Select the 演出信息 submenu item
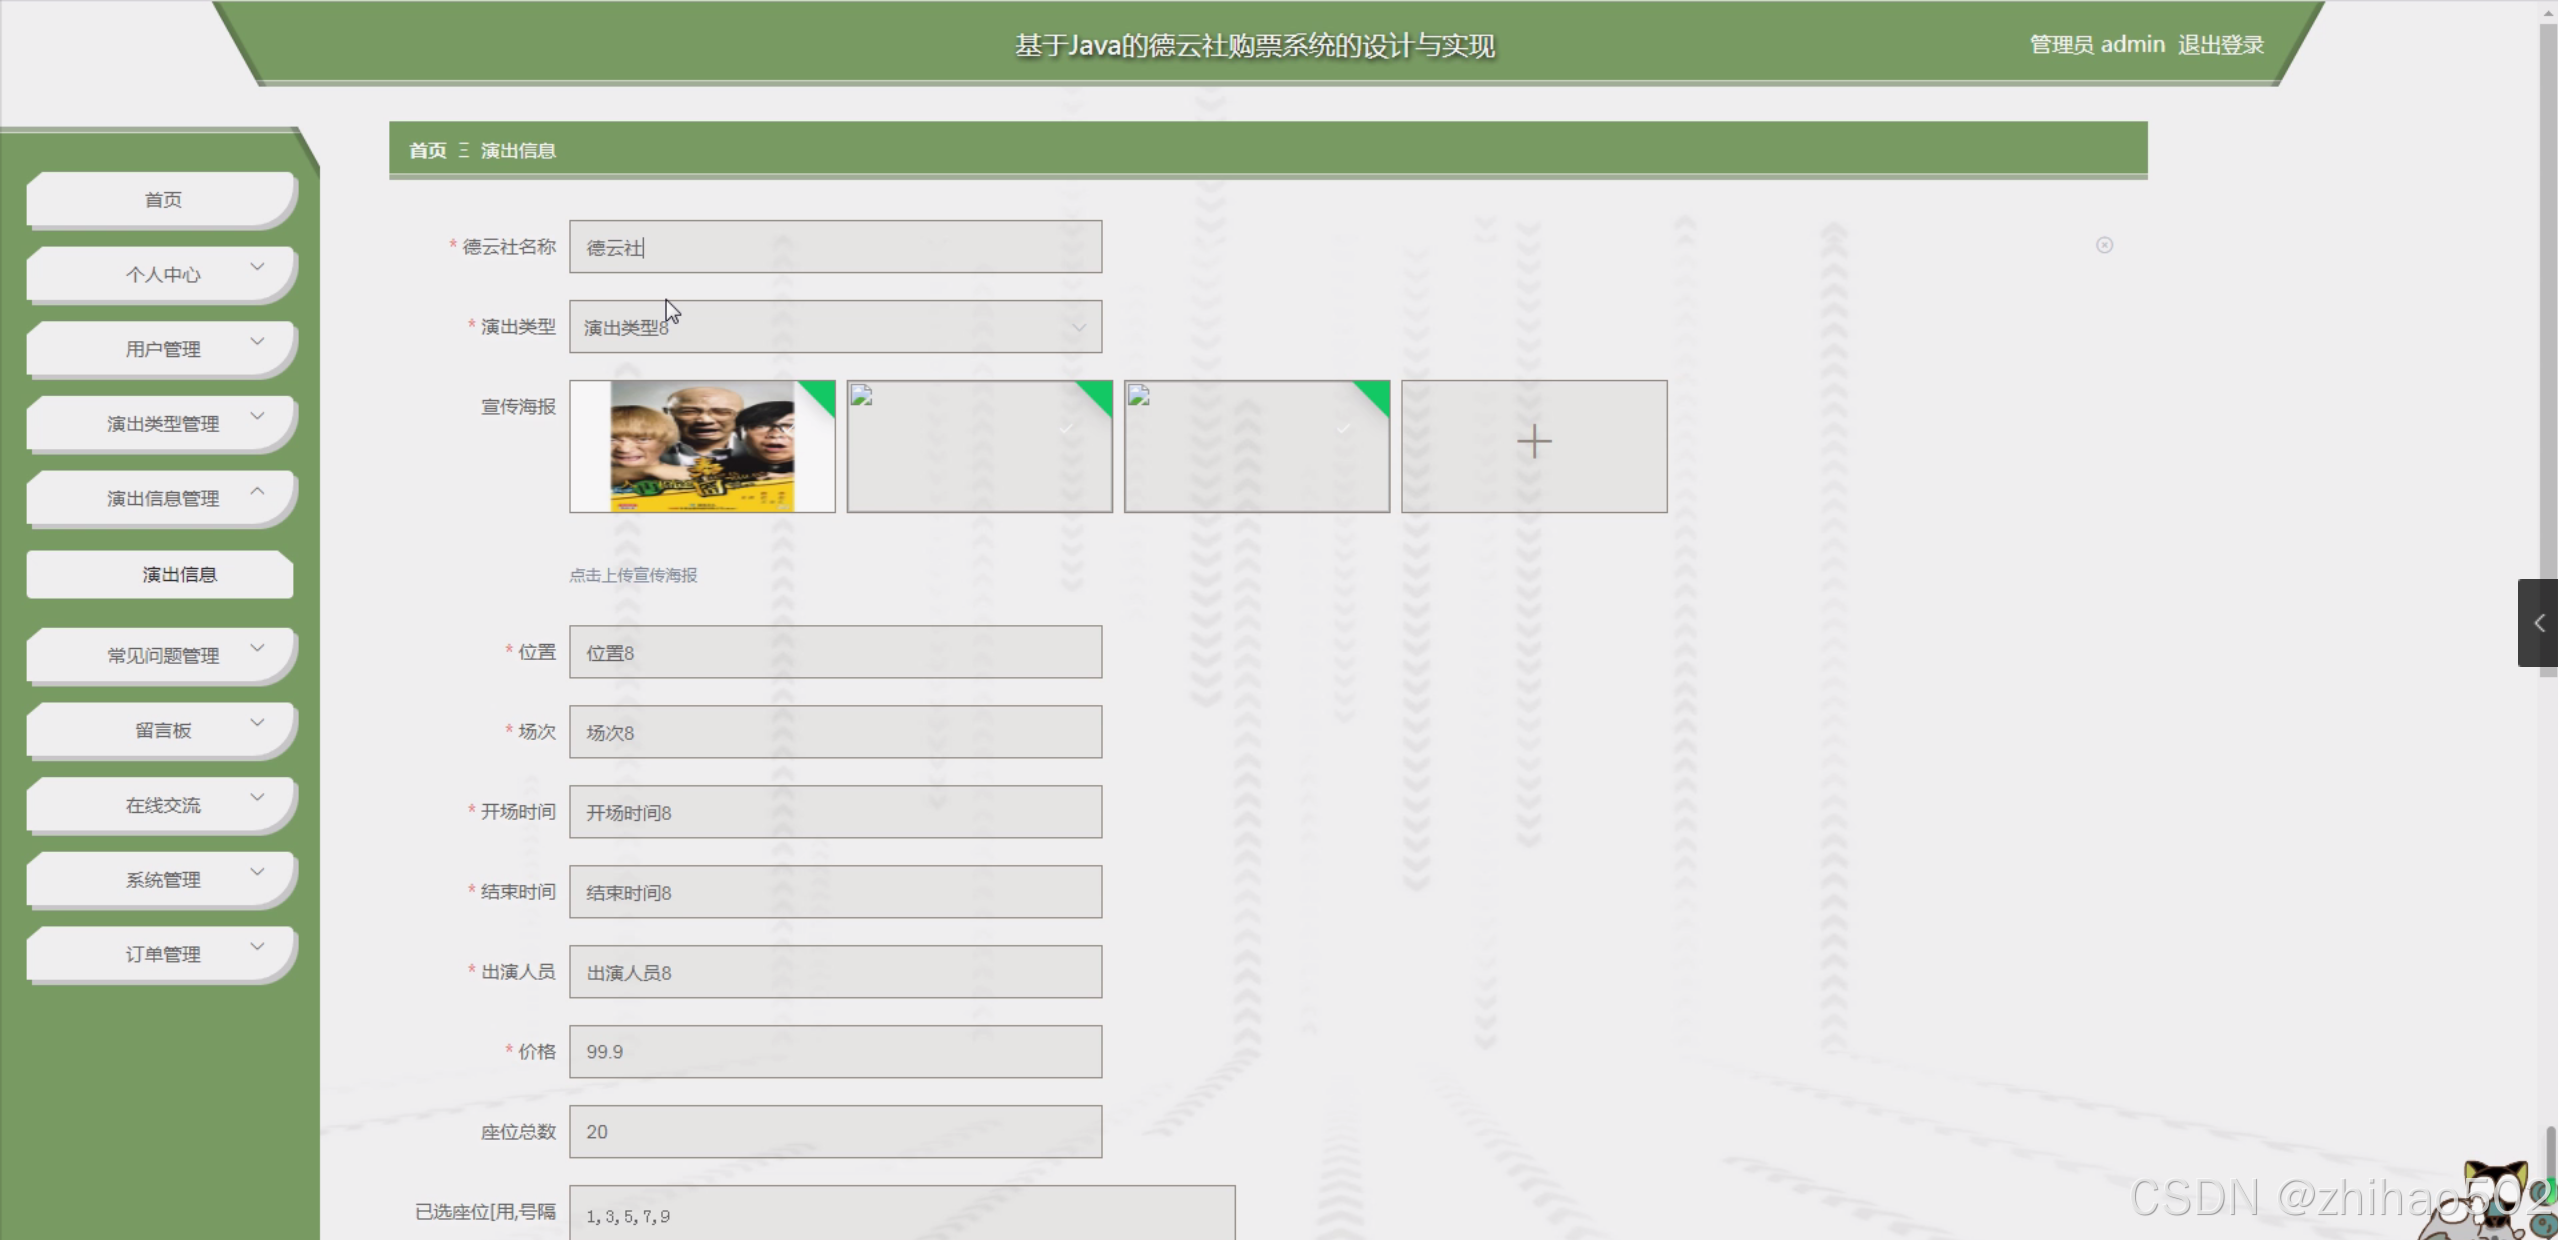 (x=179, y=574)
